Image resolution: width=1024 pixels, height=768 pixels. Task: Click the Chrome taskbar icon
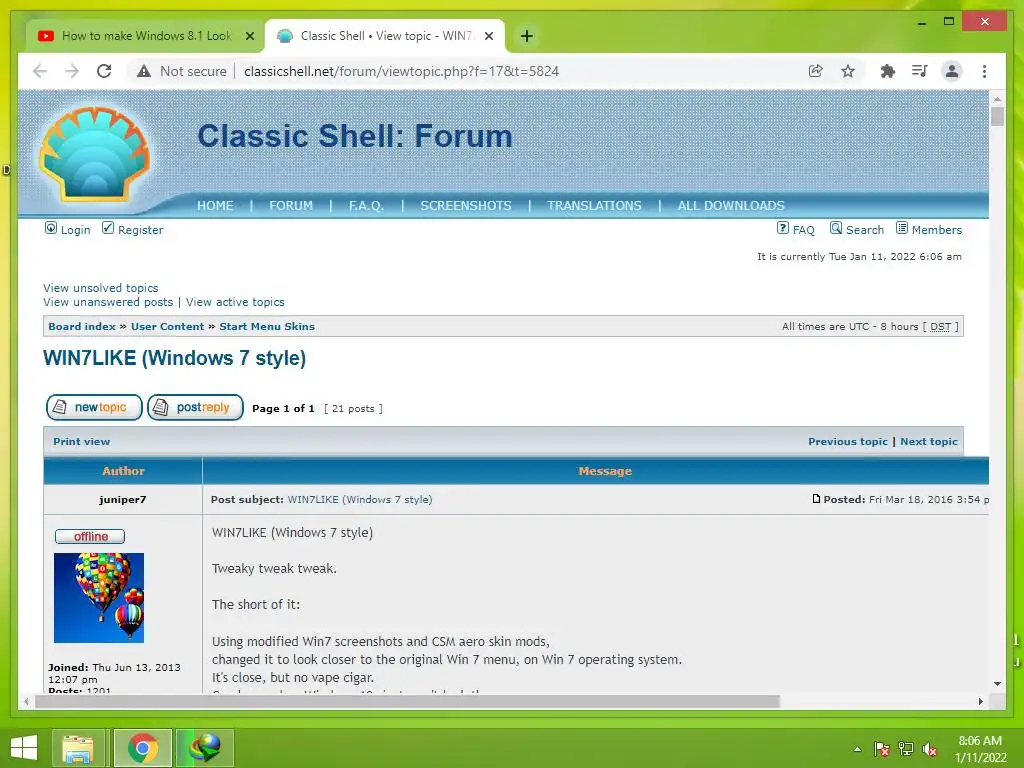(143, 748)
